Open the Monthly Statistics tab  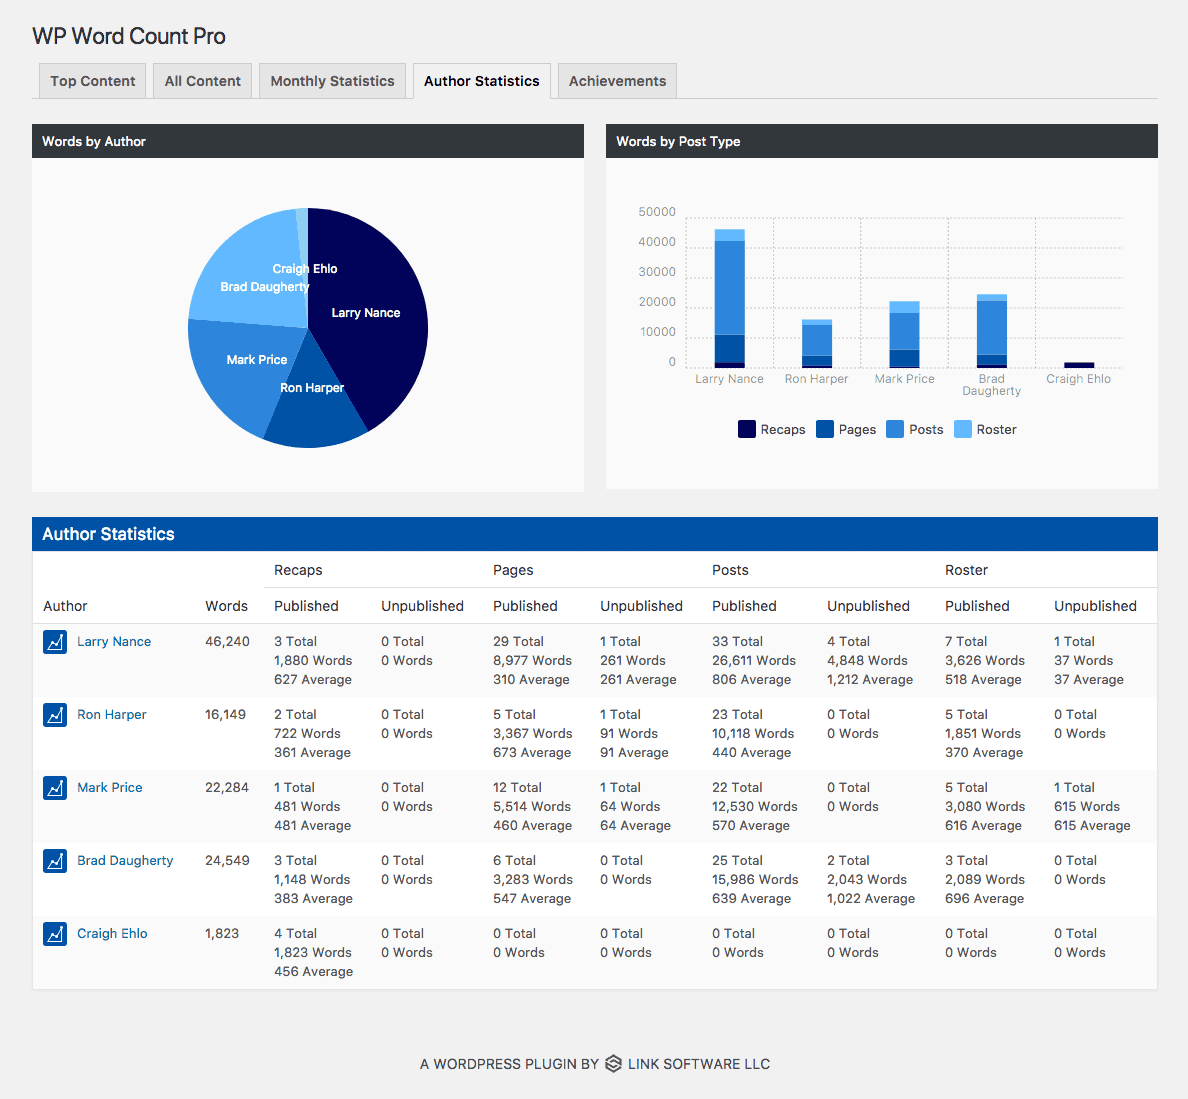(x=332, y=81)
